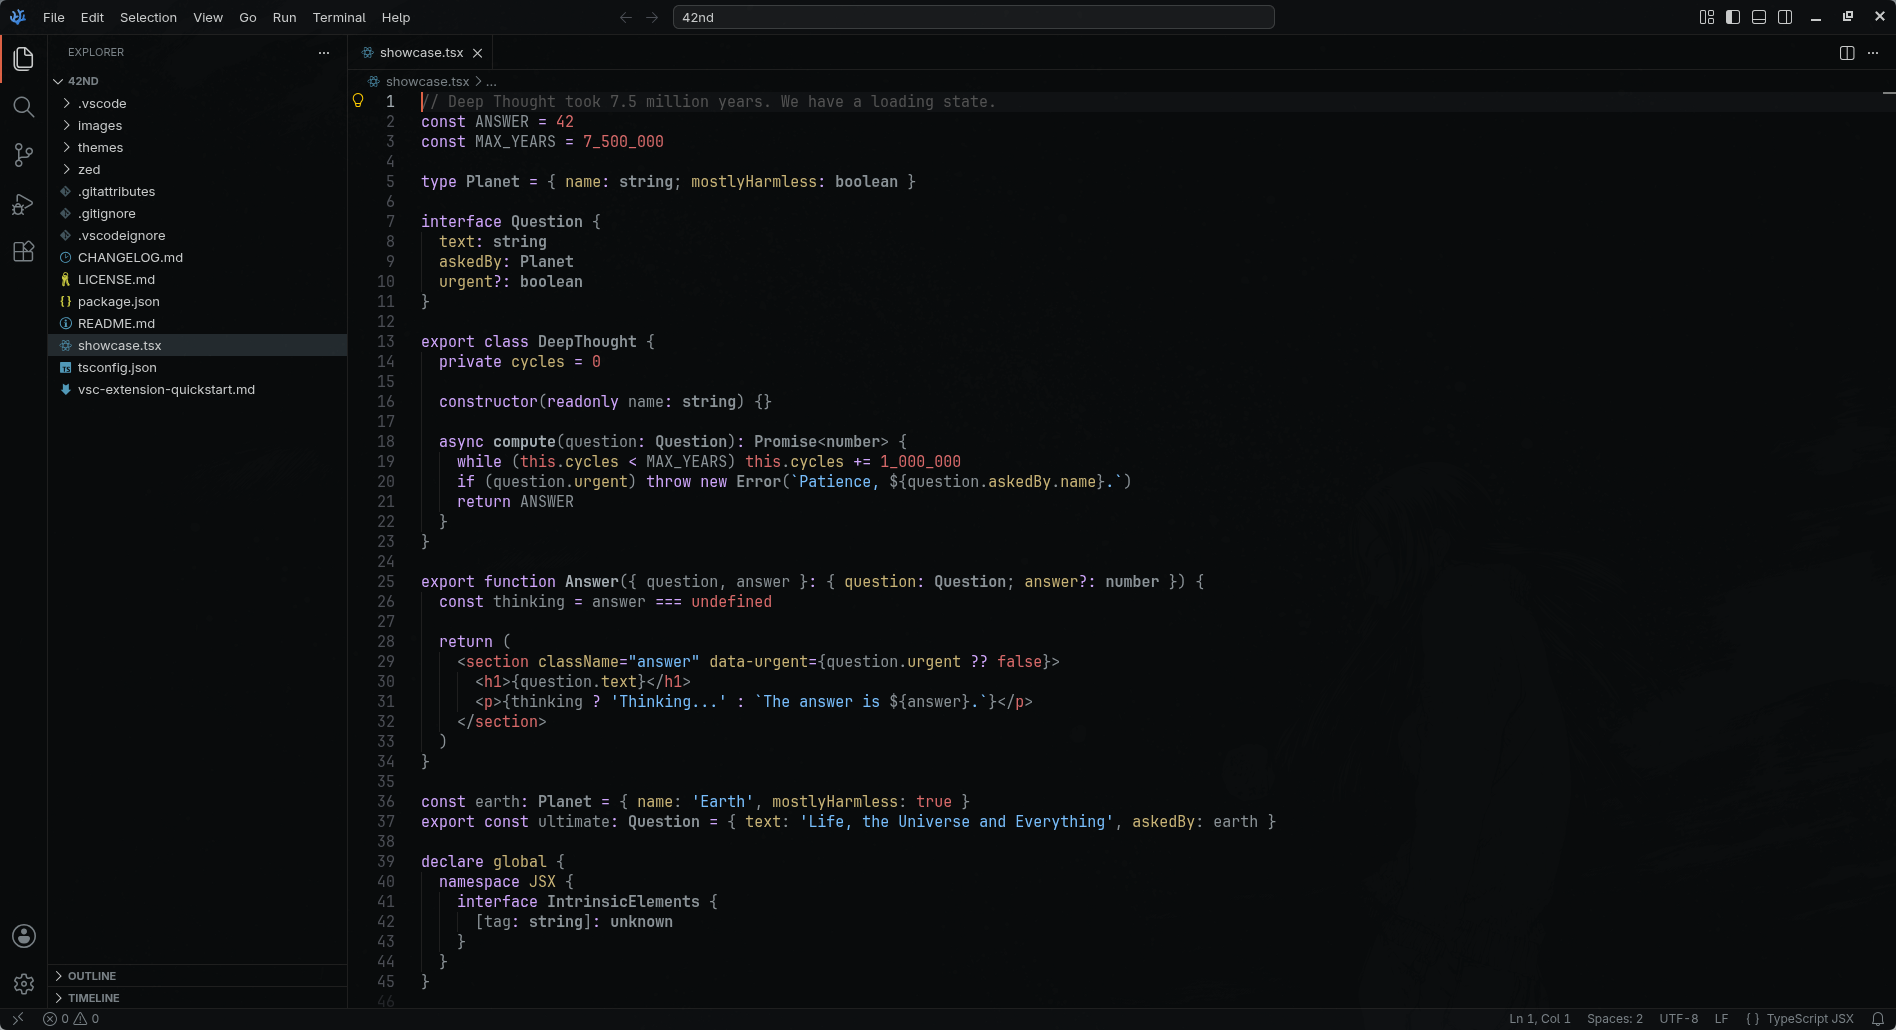Click the 42nd command center search box
Viewport: 1896px width, 1030px height.
click(974, 17)
